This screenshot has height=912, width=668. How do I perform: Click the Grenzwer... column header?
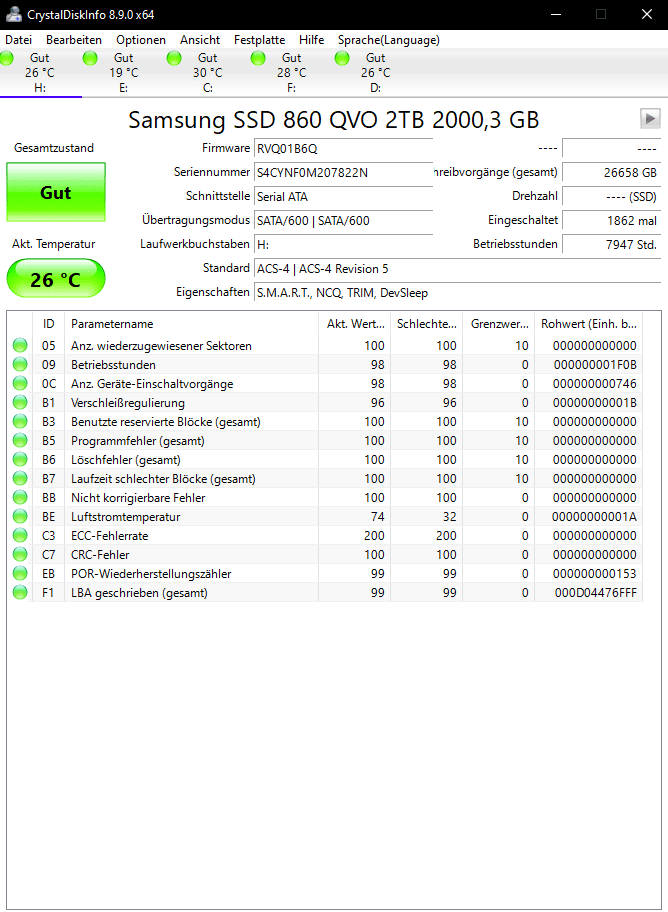(x=499, y=324)
